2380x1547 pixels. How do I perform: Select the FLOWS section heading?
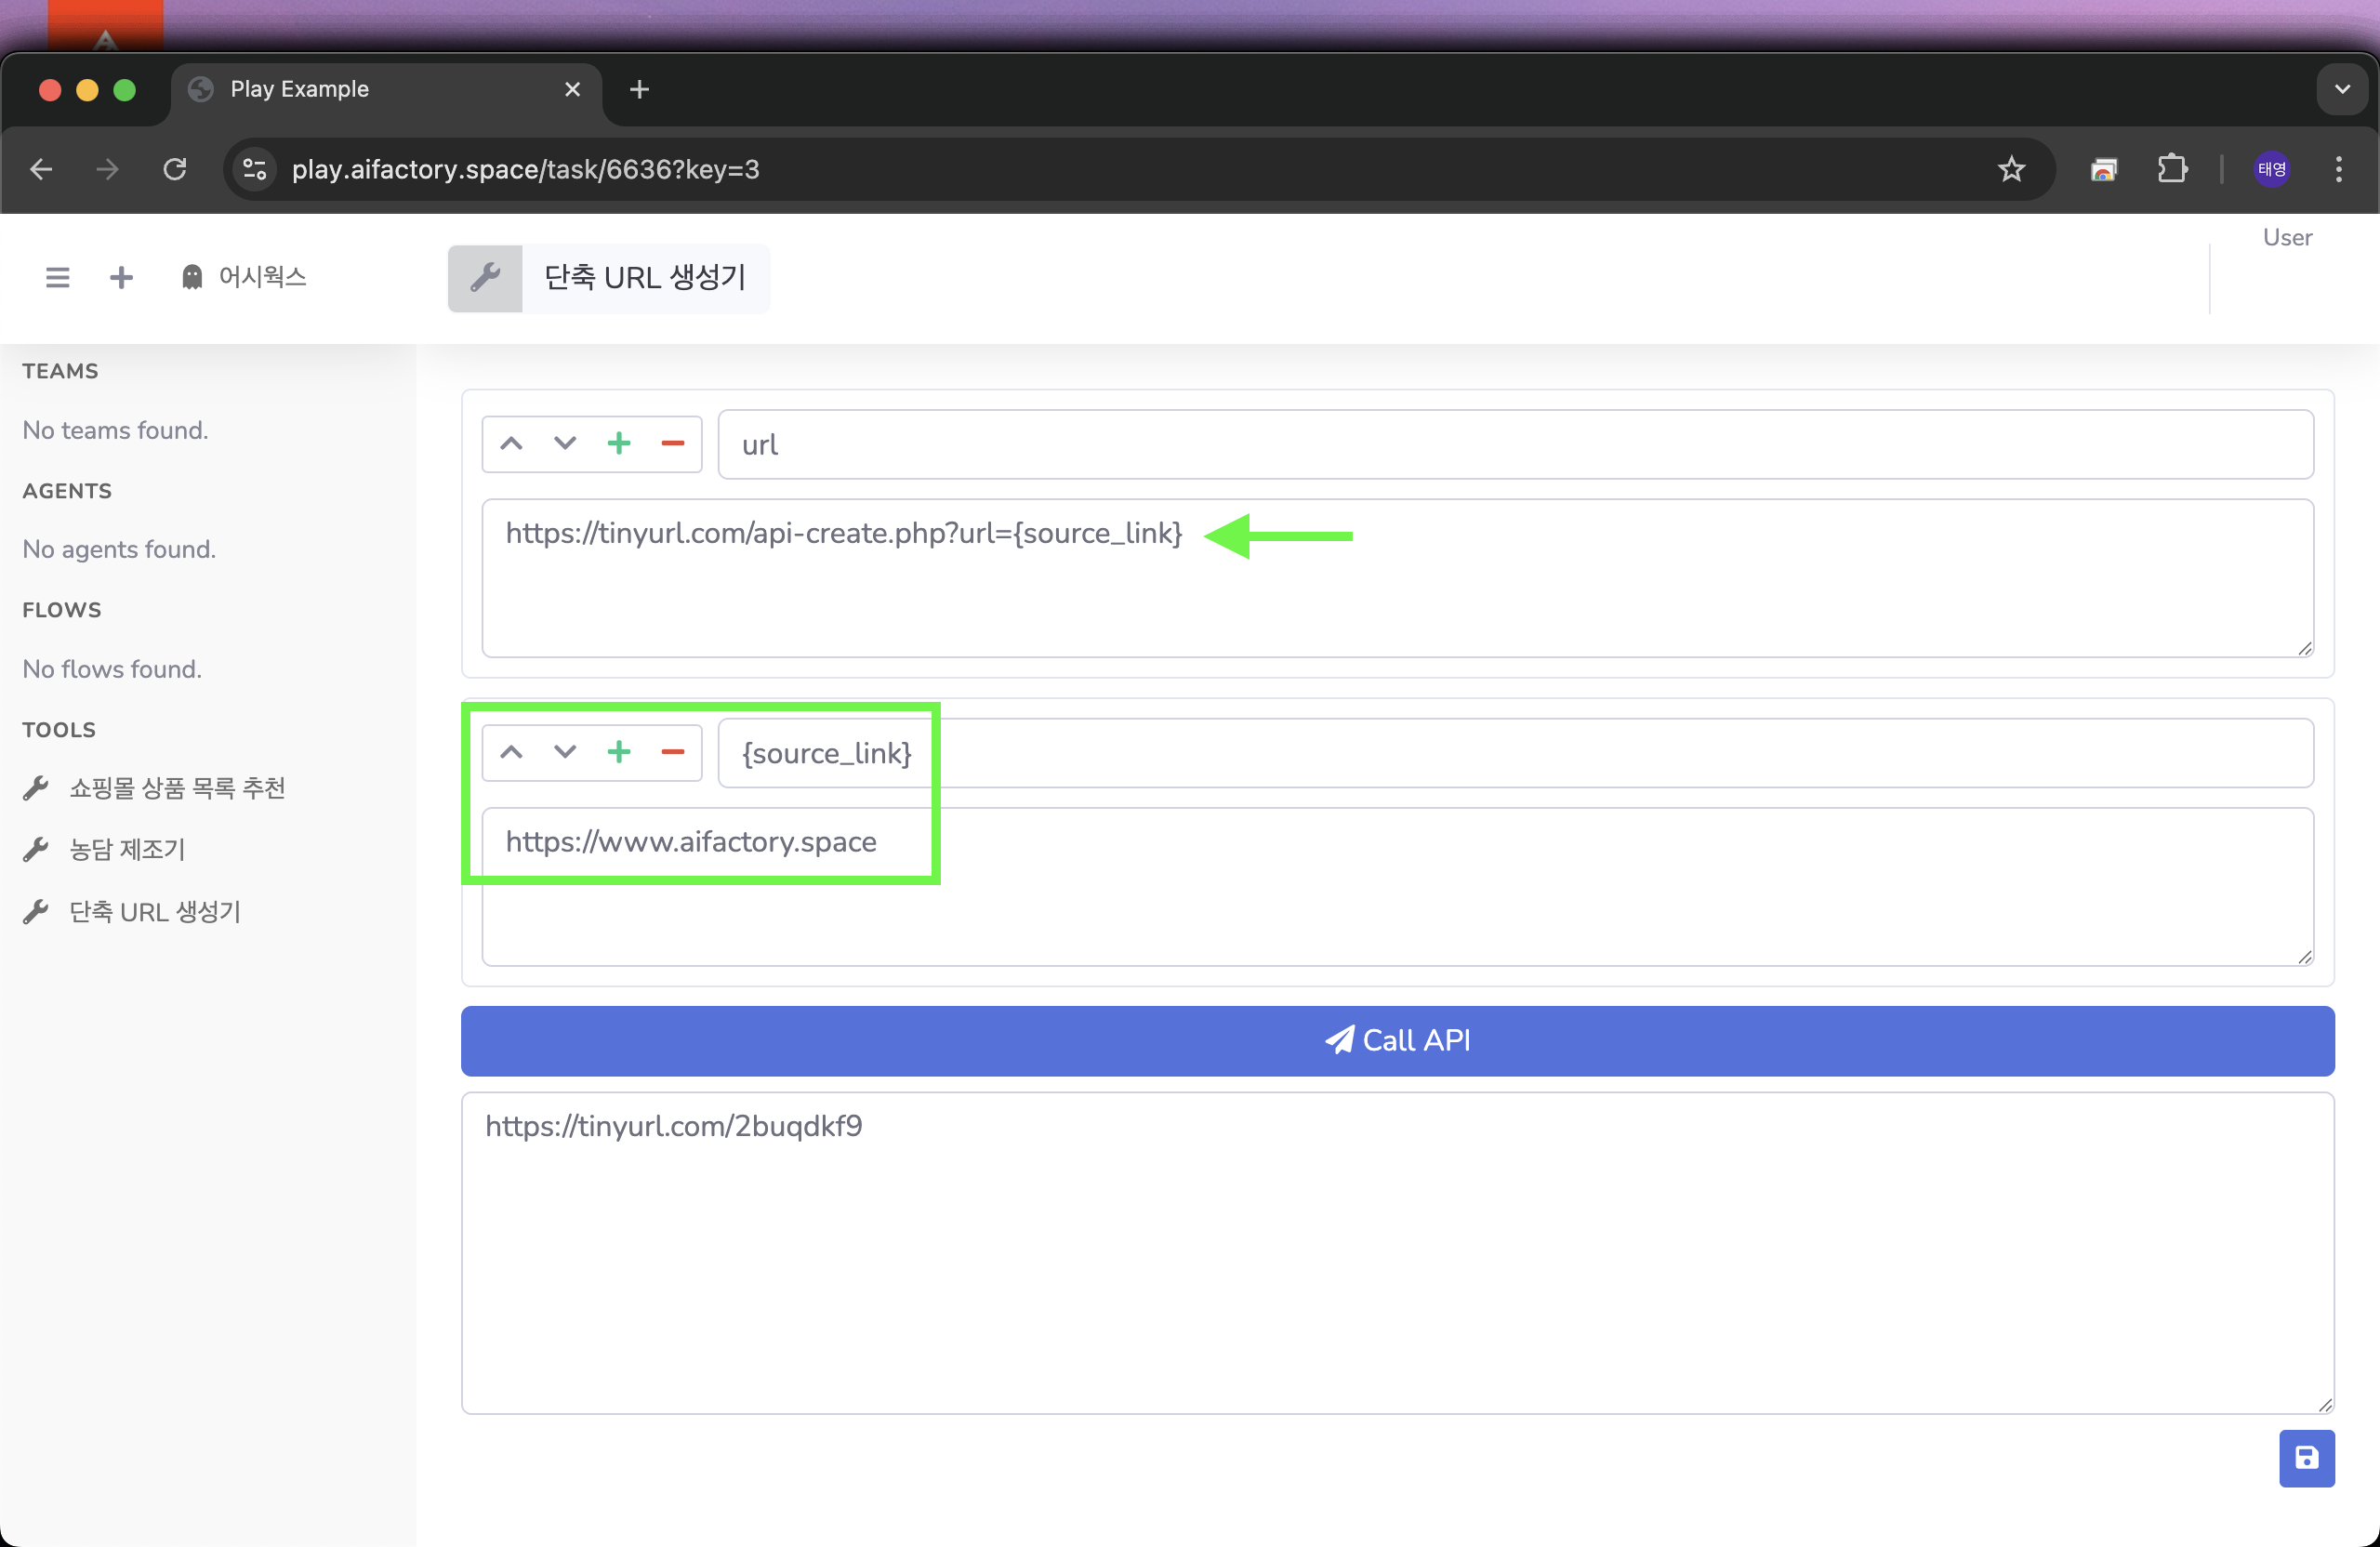coord(62,610)
